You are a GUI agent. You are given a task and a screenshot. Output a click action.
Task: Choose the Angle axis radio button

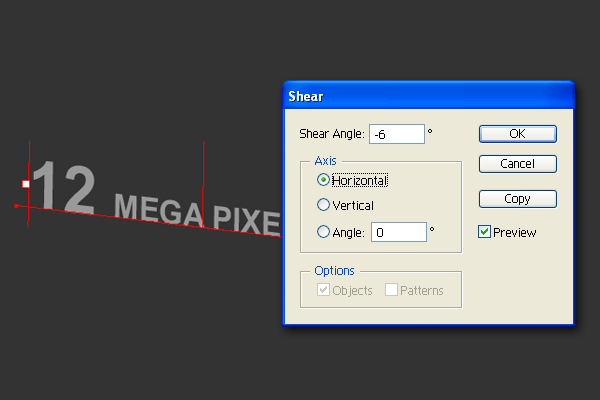coord(323,232)
